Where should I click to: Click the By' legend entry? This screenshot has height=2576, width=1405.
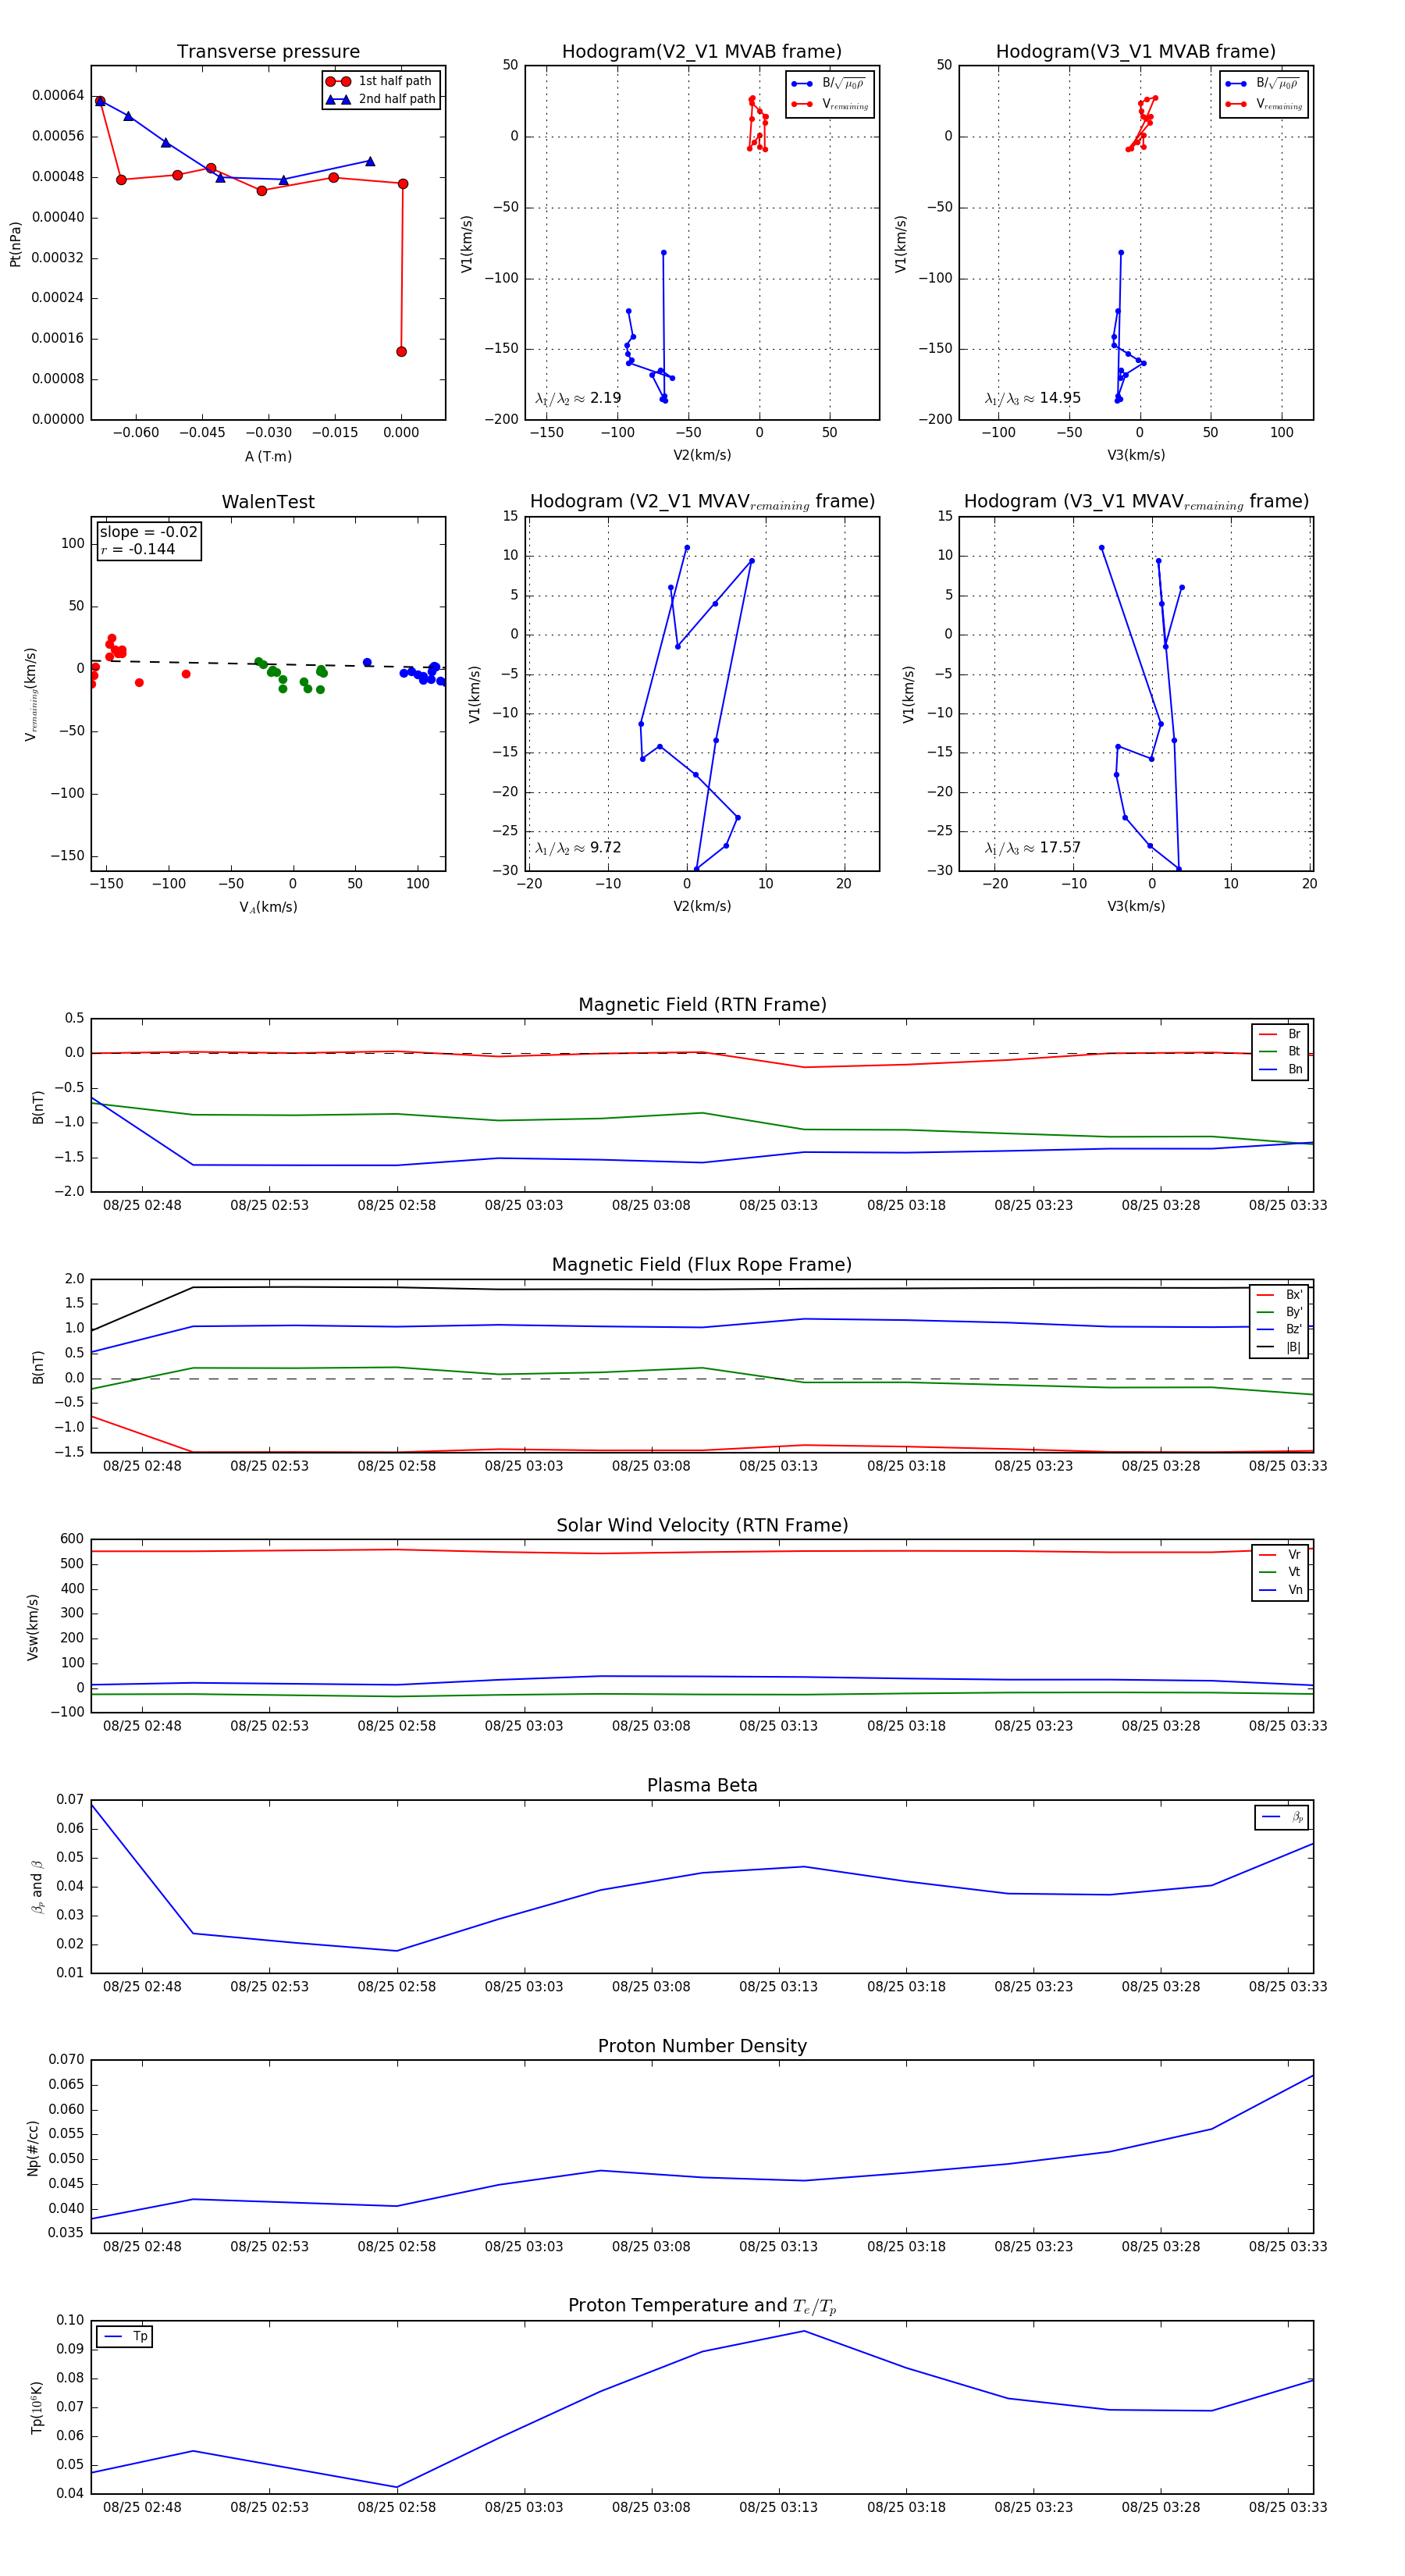[1280, 1312]
